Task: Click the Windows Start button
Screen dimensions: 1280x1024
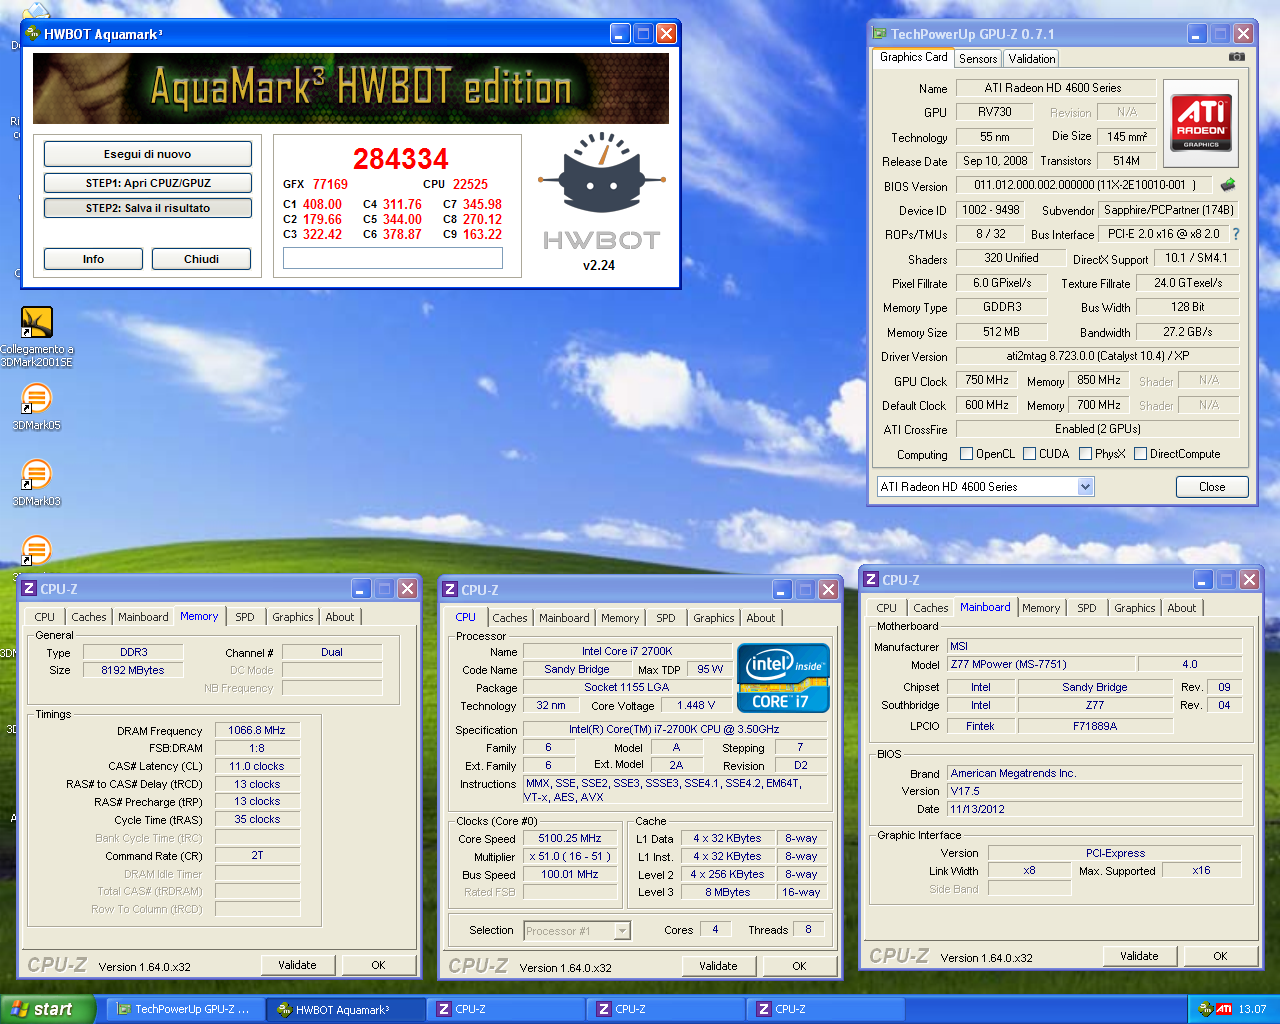Action: pos(48,1009)
